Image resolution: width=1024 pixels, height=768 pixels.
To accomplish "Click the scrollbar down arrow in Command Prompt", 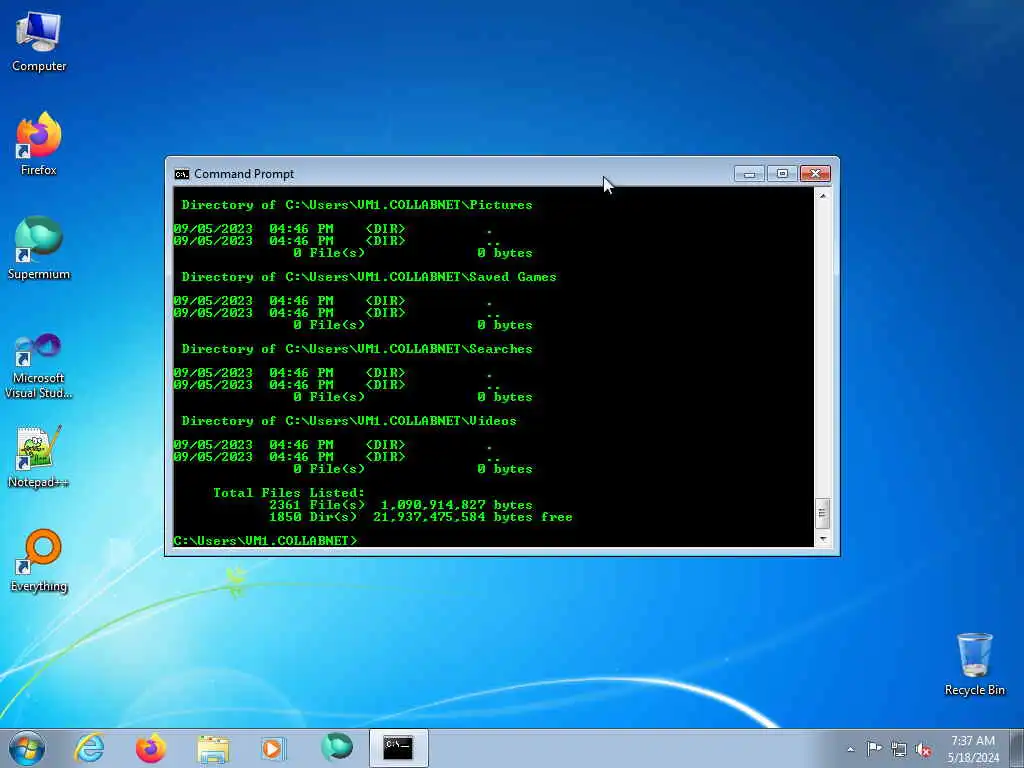I will [x=823, y=539].
